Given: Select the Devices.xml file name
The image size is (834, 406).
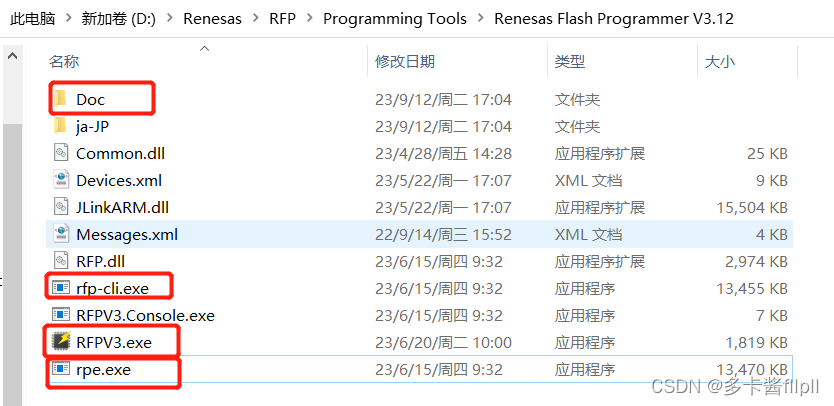Looking at the screenshot, I should [x=119, y=181].
